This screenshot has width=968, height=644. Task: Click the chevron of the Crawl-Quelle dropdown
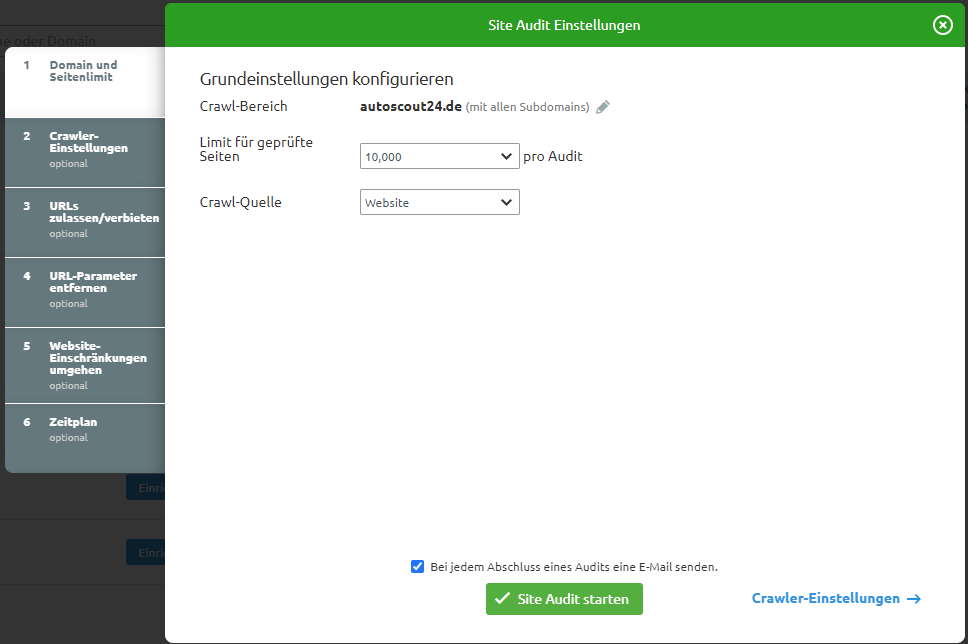pyautogui.click(x=508, y=201)
